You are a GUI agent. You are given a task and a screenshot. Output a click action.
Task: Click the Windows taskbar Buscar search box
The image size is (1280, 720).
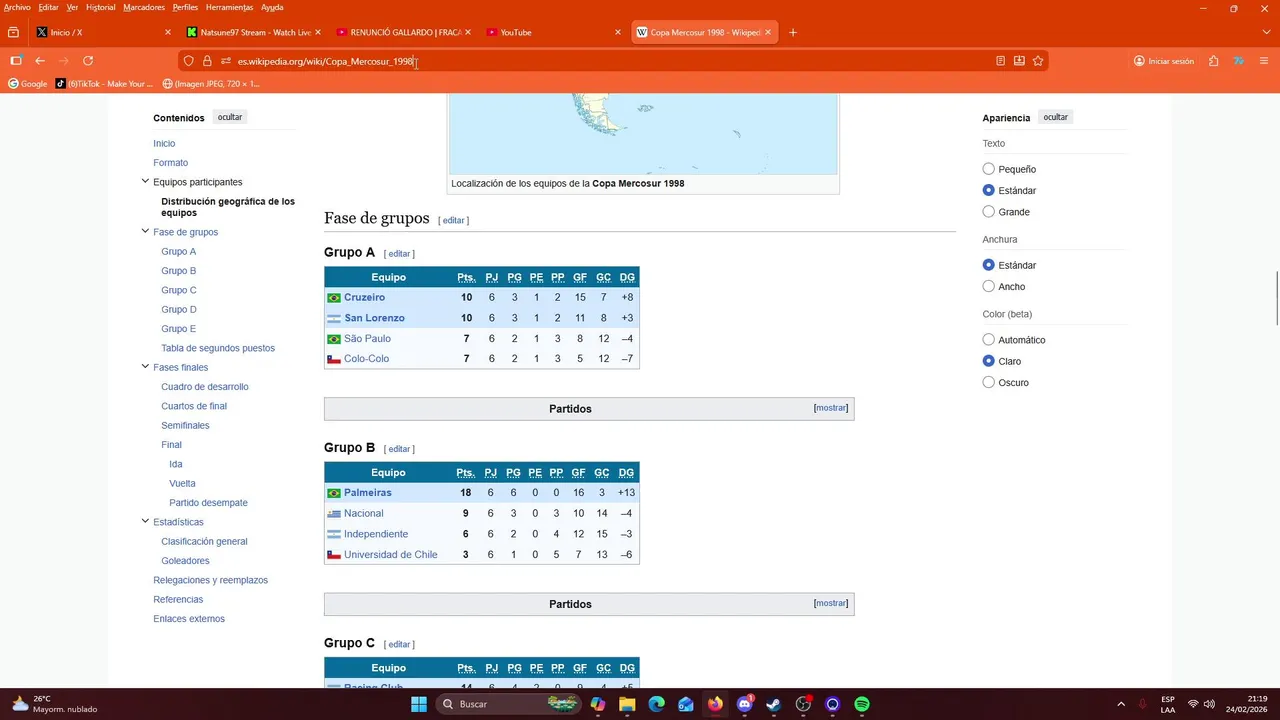pyautogui.click(x=510, y=704)
